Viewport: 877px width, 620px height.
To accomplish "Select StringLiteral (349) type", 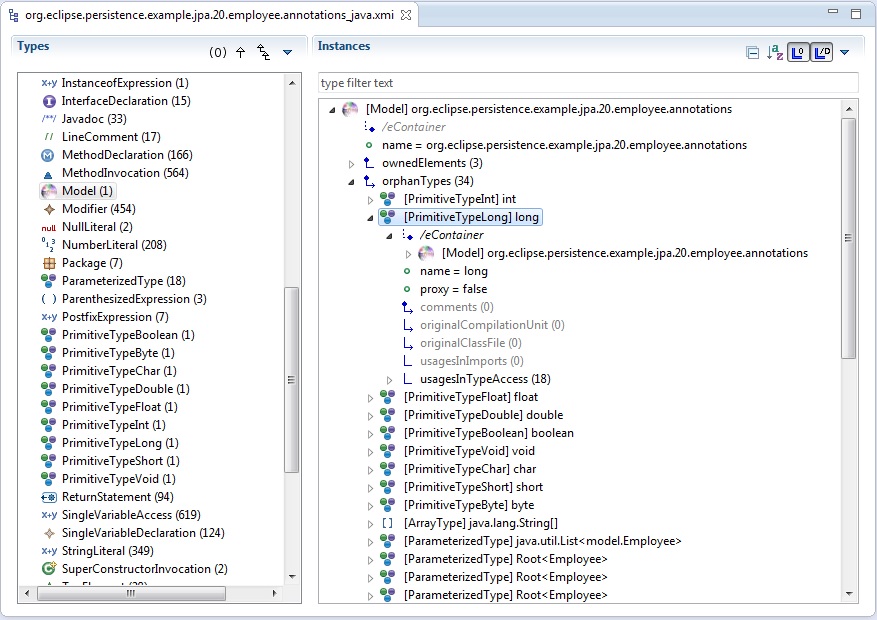I will (108, 551).
